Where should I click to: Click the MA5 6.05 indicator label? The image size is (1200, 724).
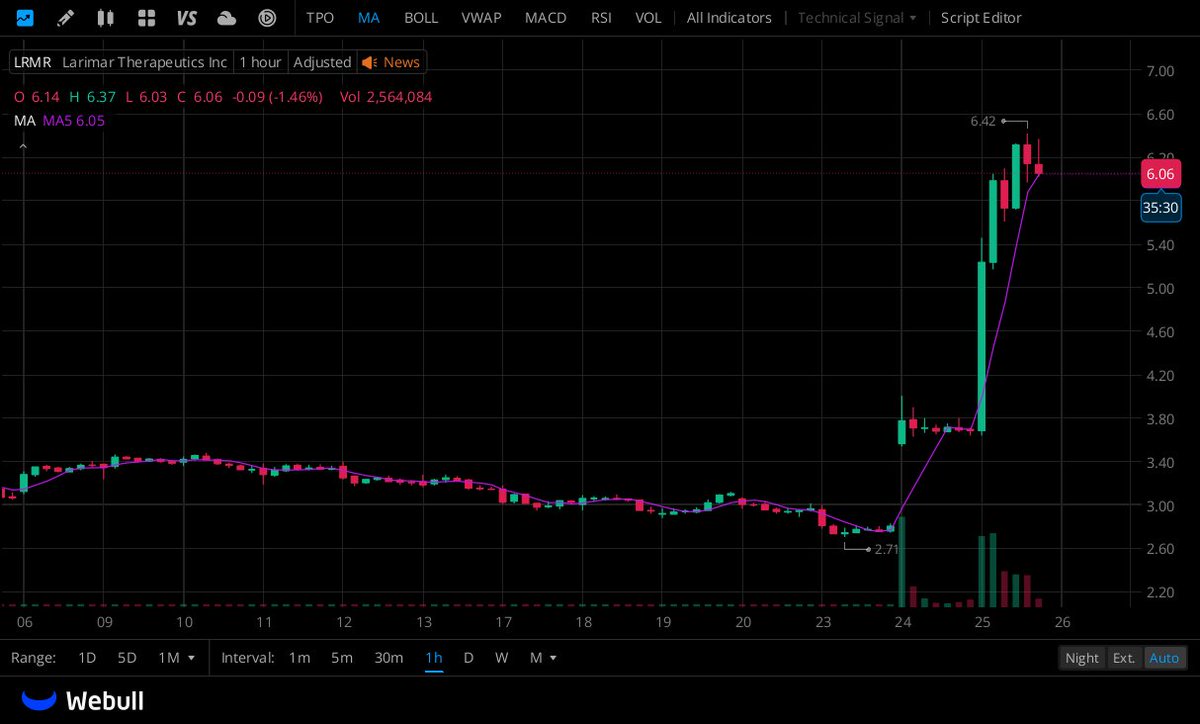(73, 120)
